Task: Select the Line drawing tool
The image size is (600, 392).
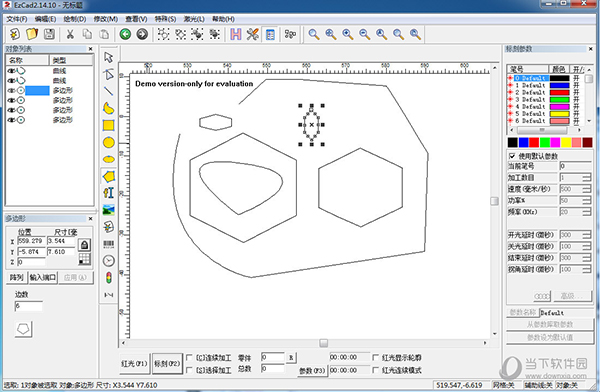Action: (109, 91)
